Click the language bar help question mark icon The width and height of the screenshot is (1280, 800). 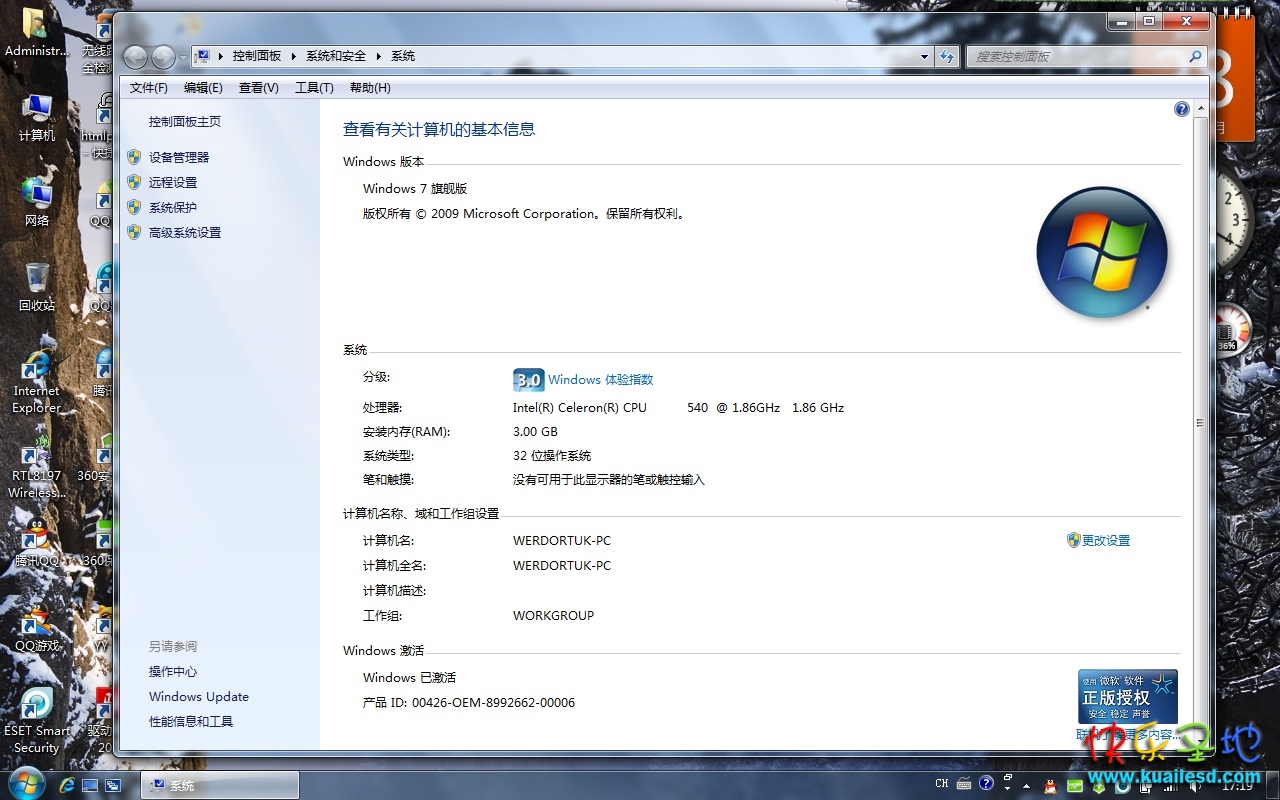coord(986,783)
